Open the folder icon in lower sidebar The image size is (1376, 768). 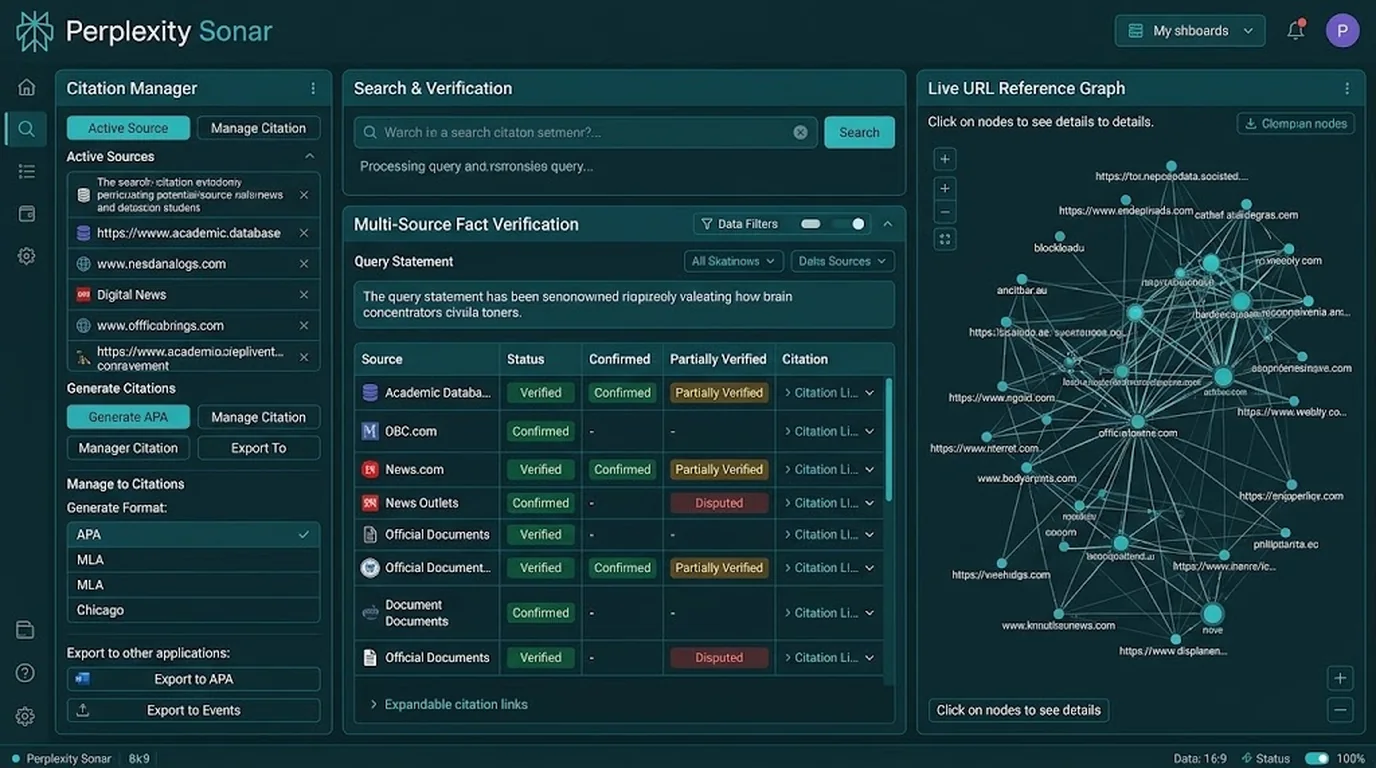point(25,630)
